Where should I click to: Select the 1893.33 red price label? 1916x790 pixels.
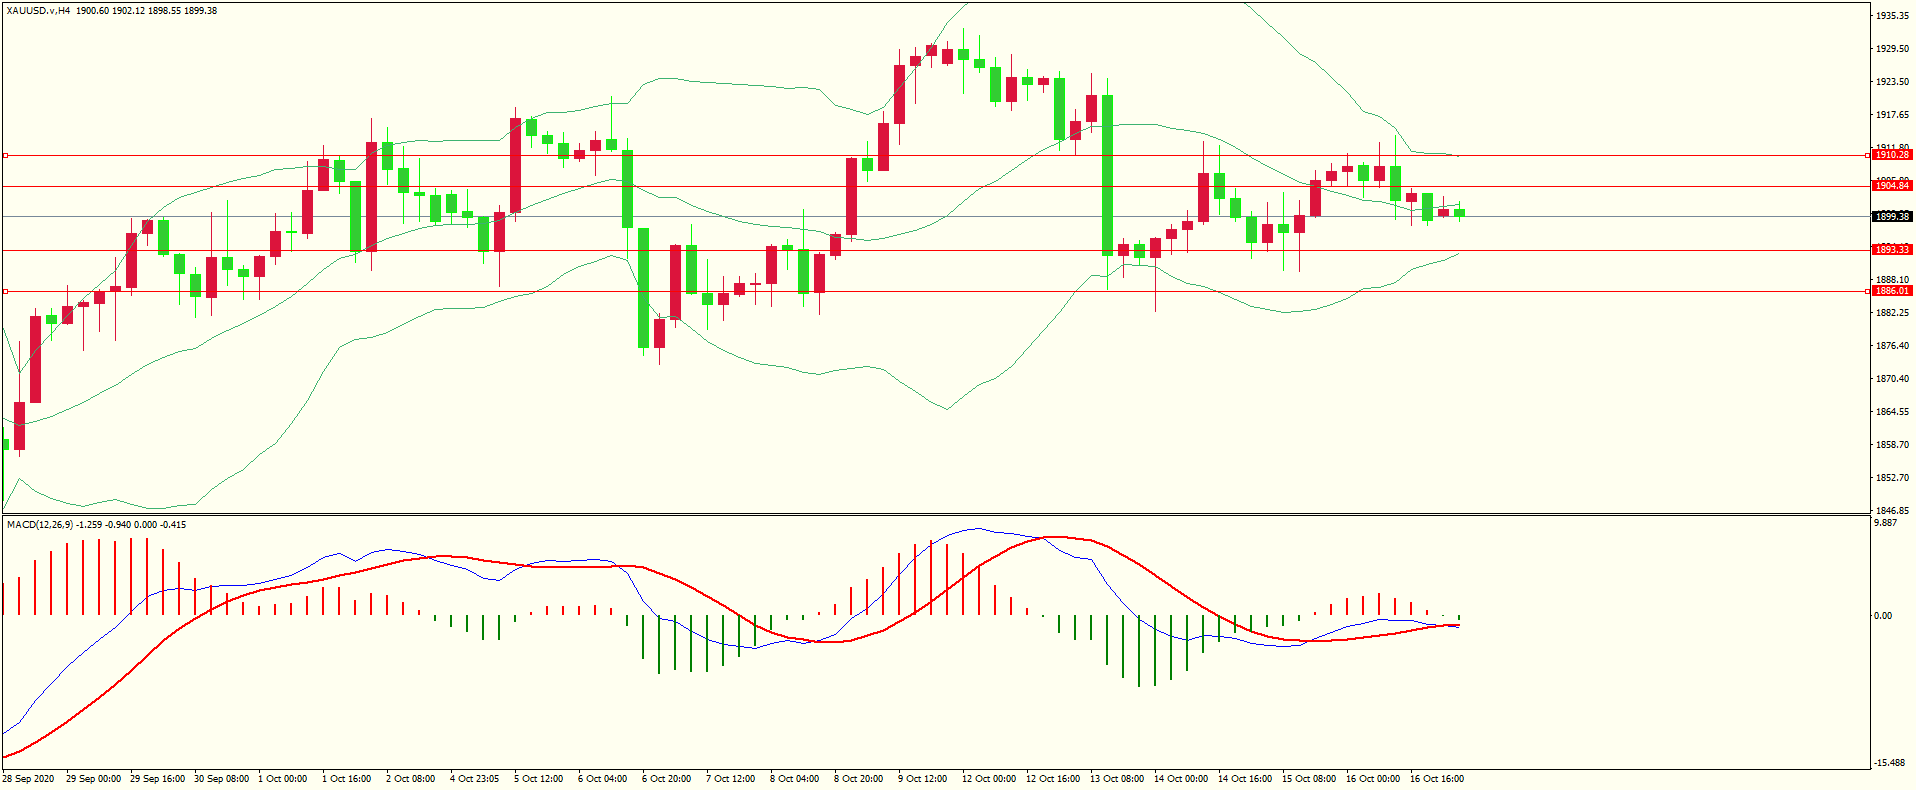pos(1891,250)
